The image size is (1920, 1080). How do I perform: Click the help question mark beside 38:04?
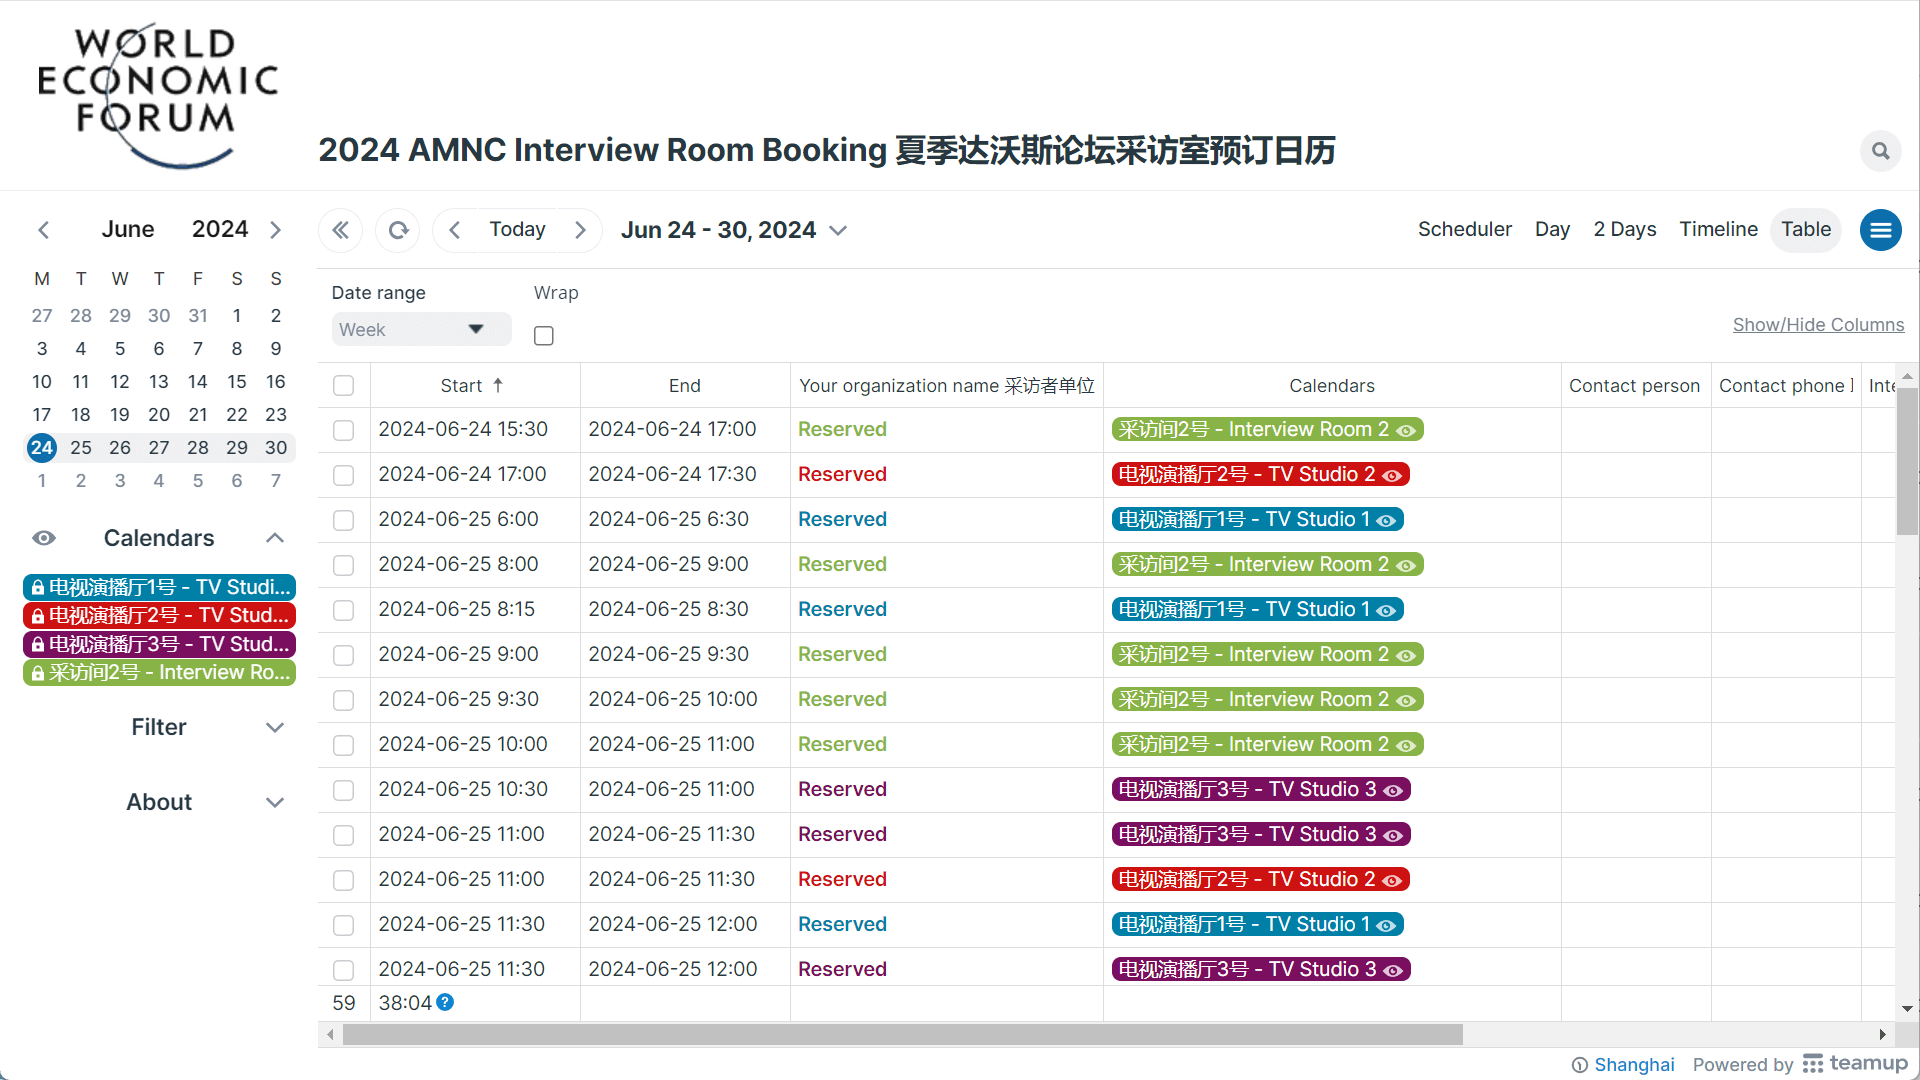(x=445, y=1002)
